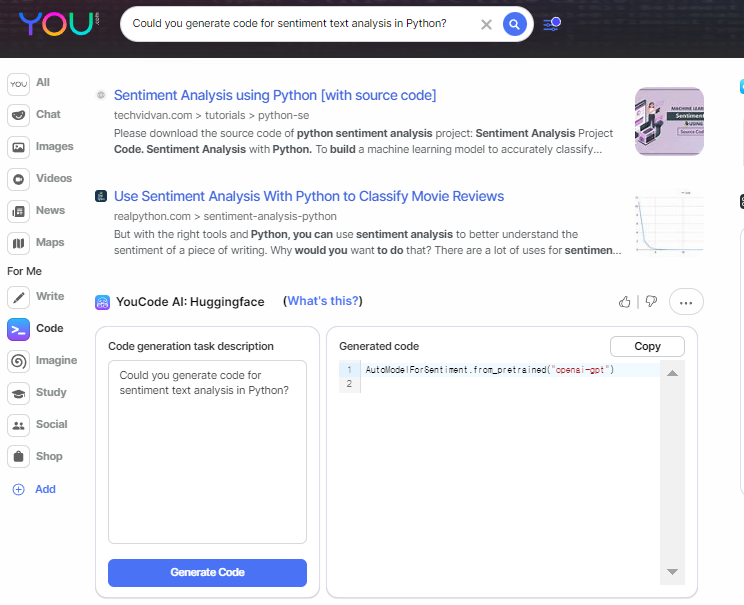Click the code task description textarea
Screen dimensions: 744x605
(207, 452)
